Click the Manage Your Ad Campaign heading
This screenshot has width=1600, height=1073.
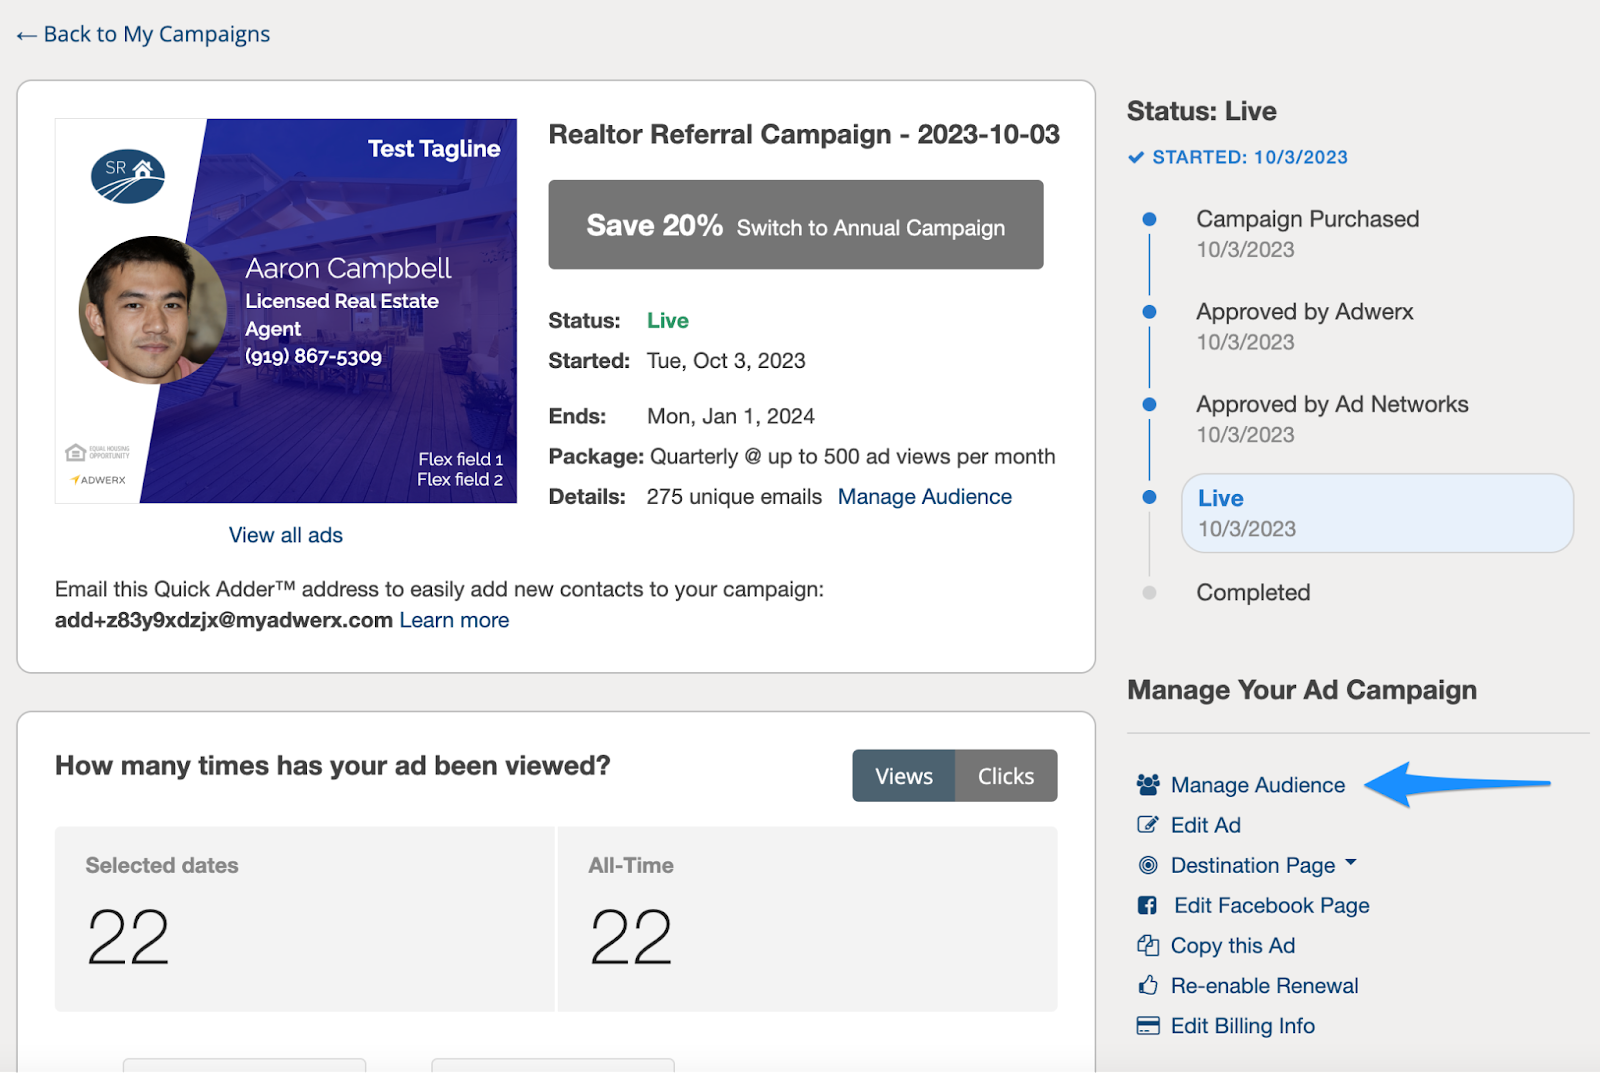click(x=1302, y=690)
